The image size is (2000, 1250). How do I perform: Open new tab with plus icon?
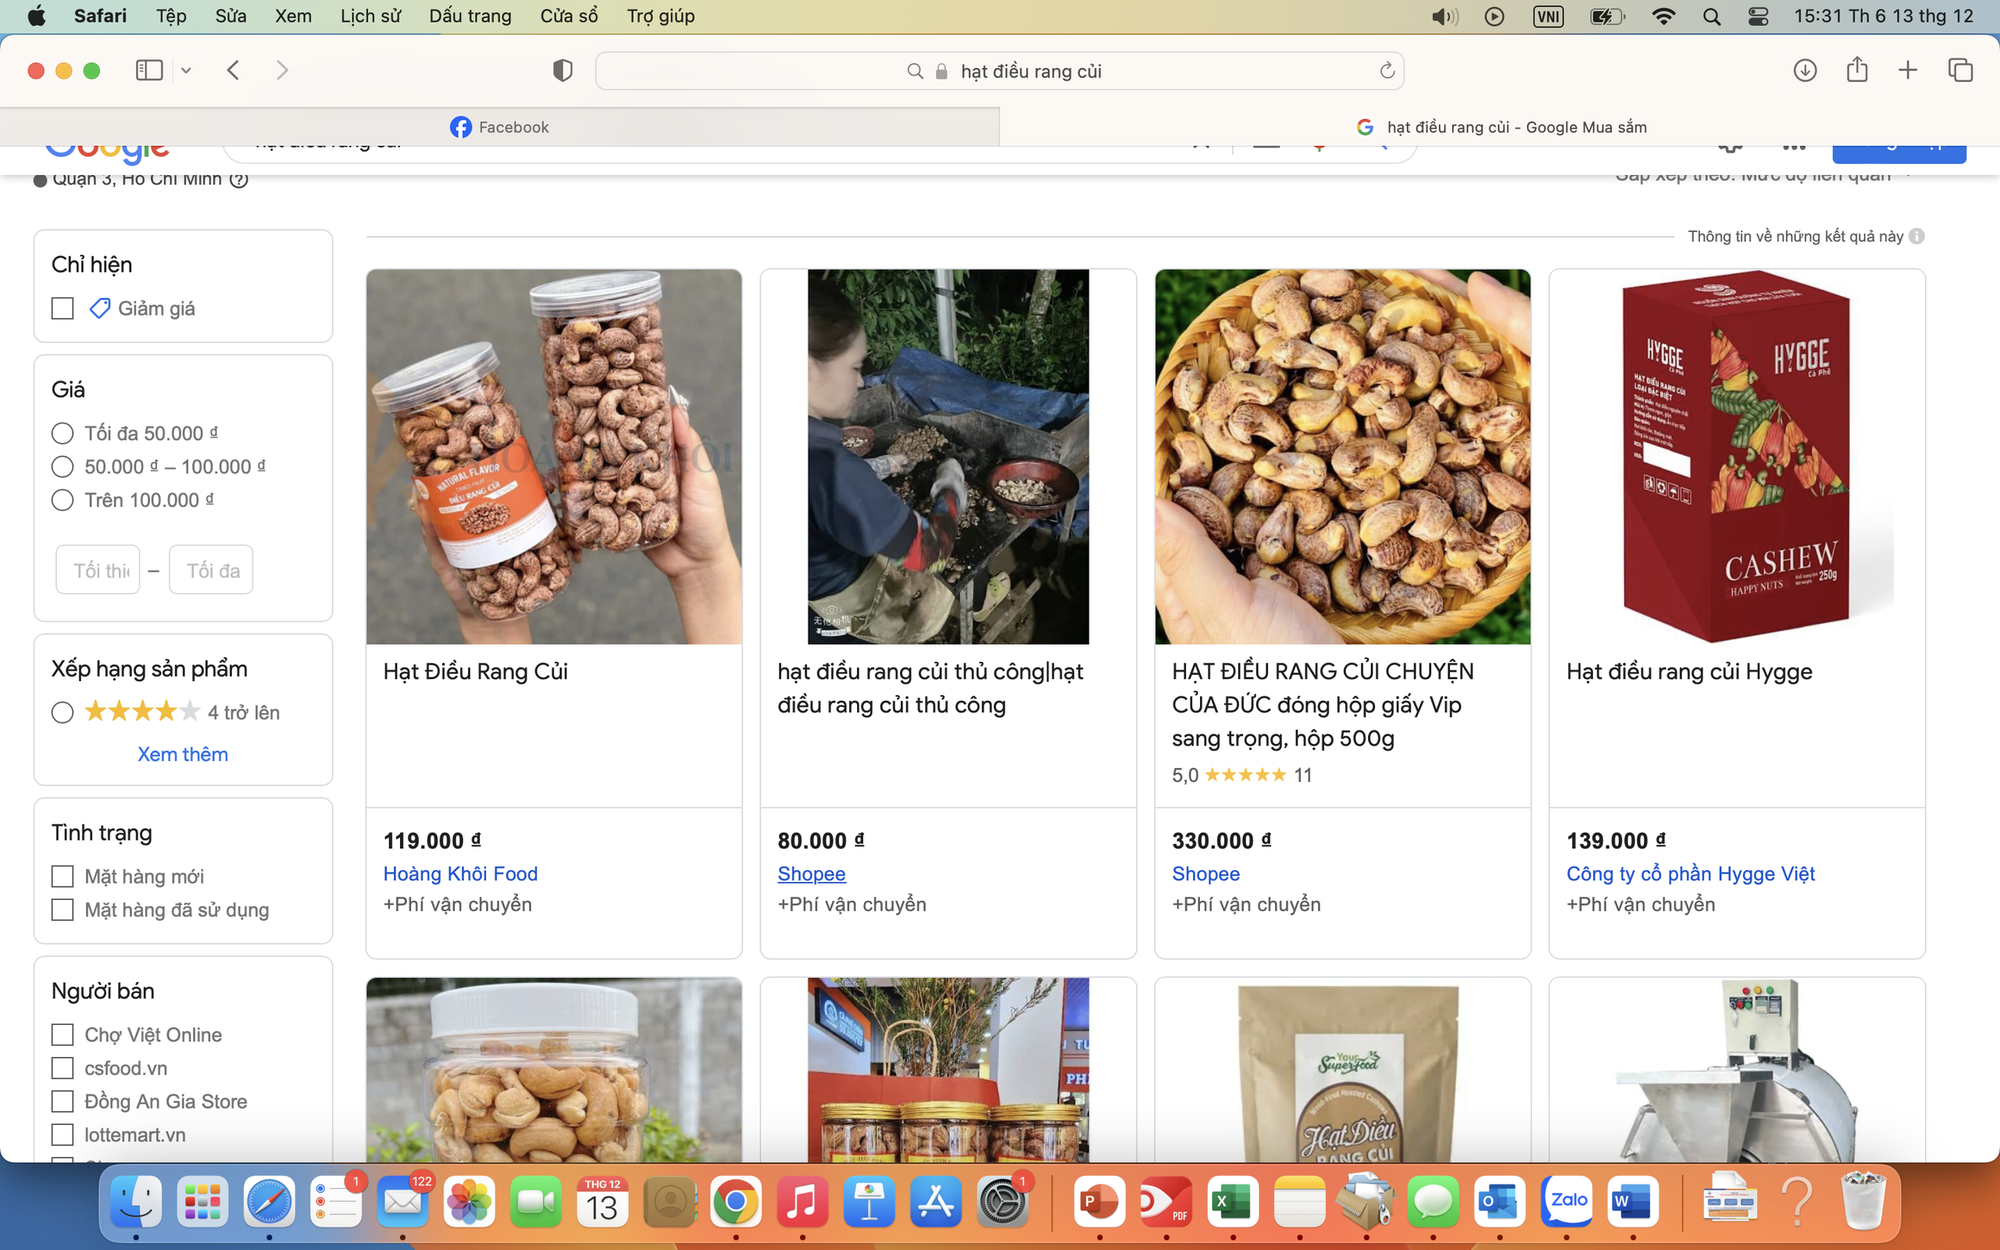click(x=1908, y=70)
